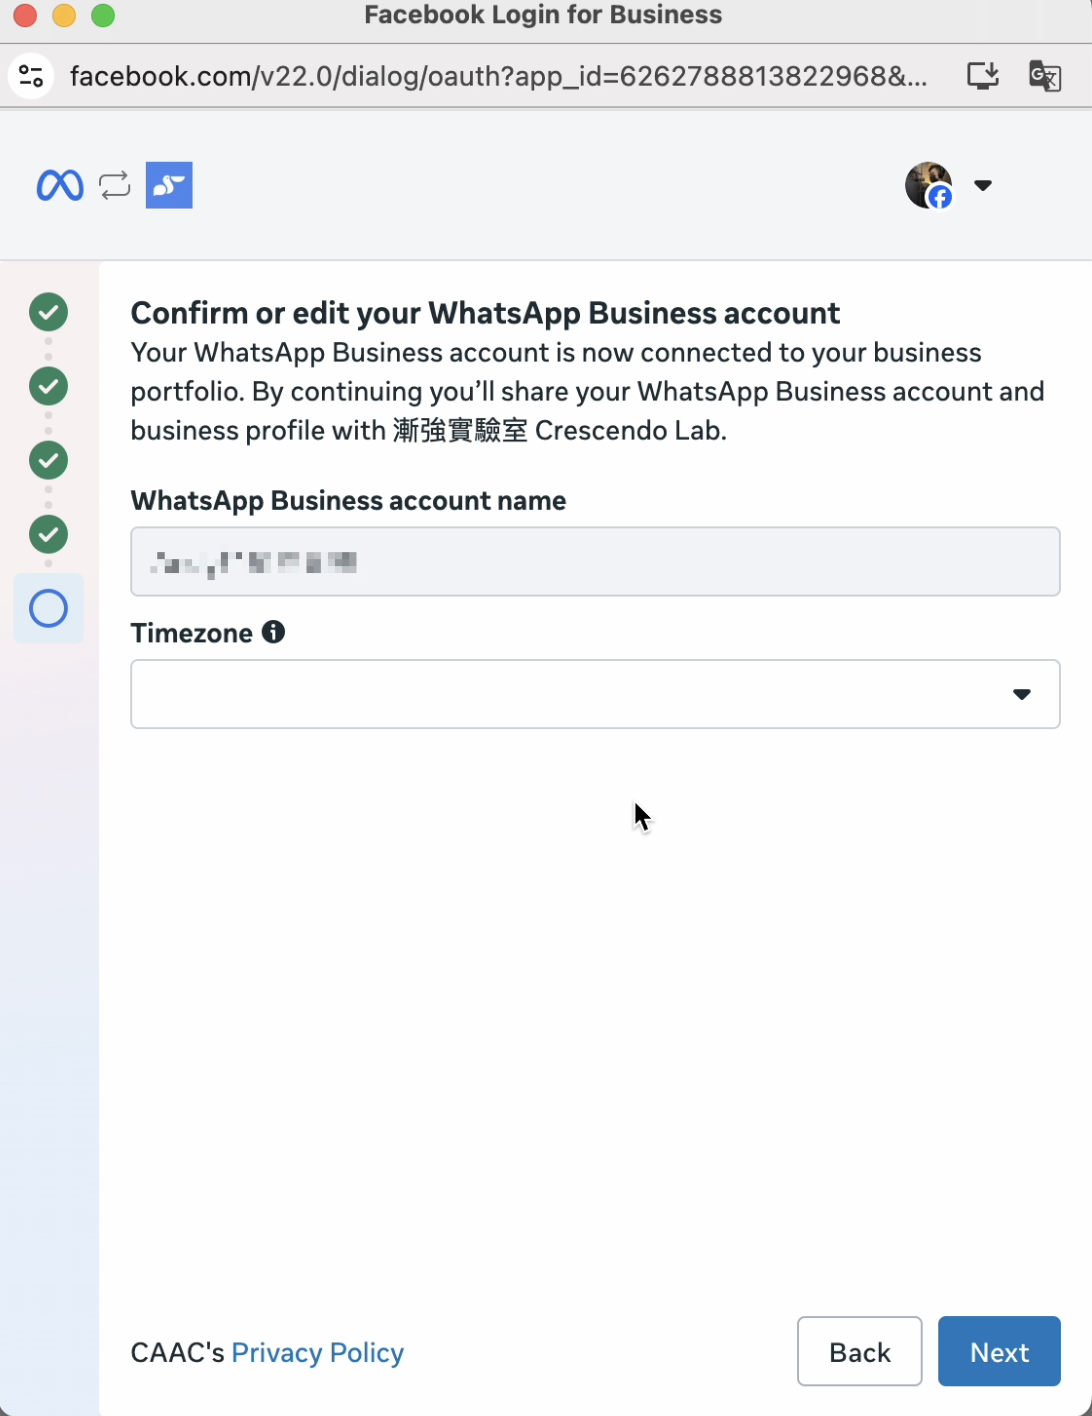Click the Next button
This screenshot has width=1092, height=1416.
(999, 1351)
